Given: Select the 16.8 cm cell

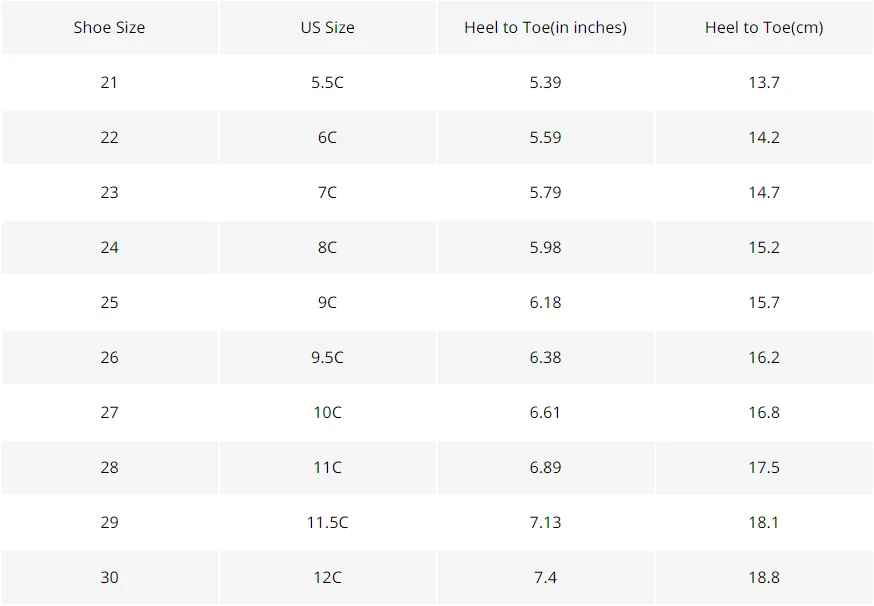Looking at the screenshot, I should tap(764, 413).
